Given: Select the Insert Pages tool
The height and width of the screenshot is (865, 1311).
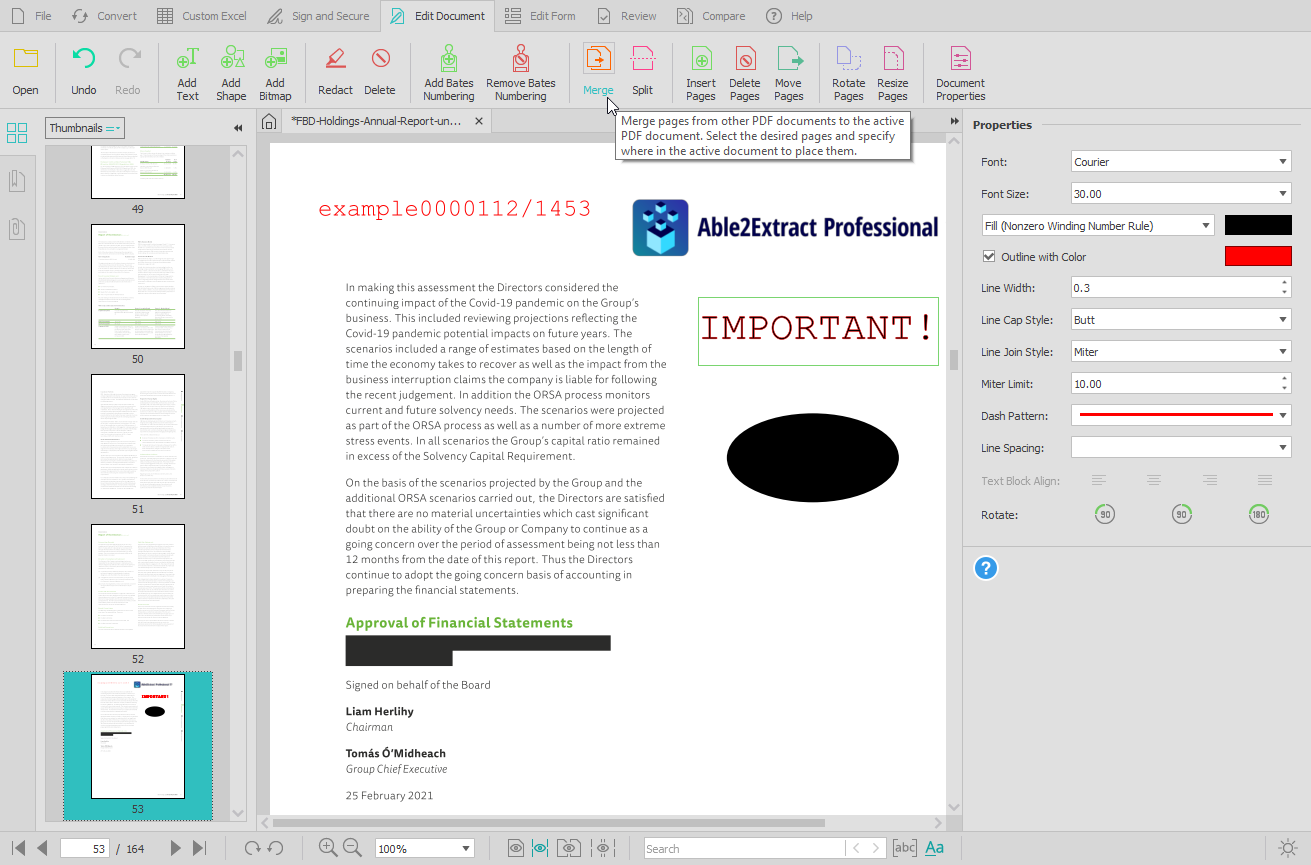Looking at the screenshot, I should tap(700, 68).
